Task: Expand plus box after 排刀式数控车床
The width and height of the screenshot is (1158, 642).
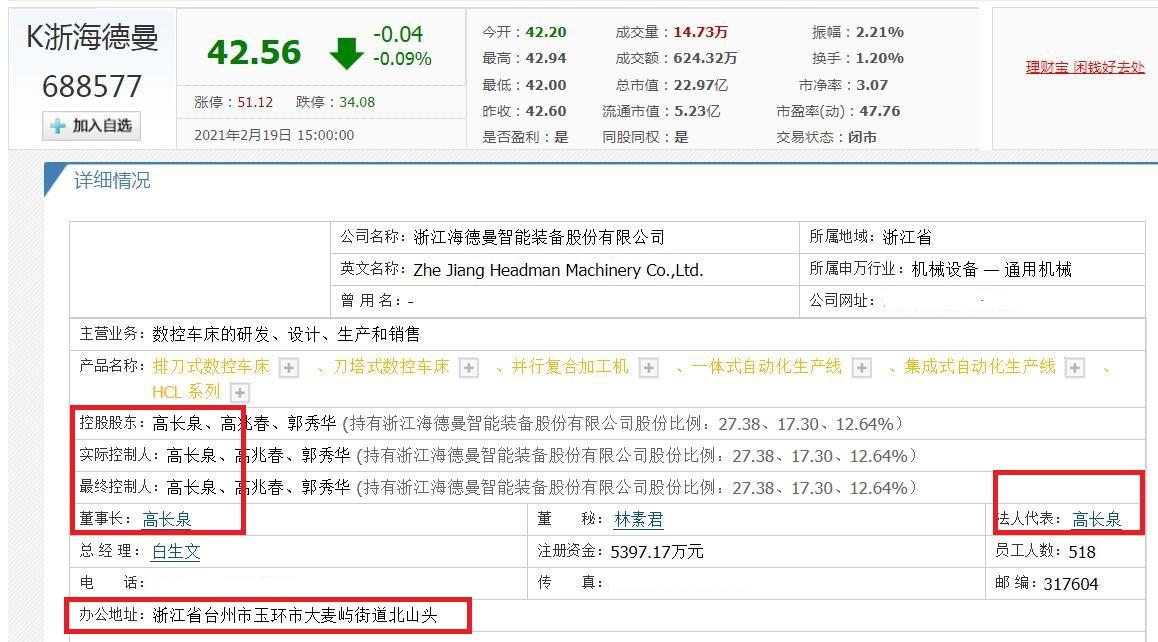Action: (289, 368)
